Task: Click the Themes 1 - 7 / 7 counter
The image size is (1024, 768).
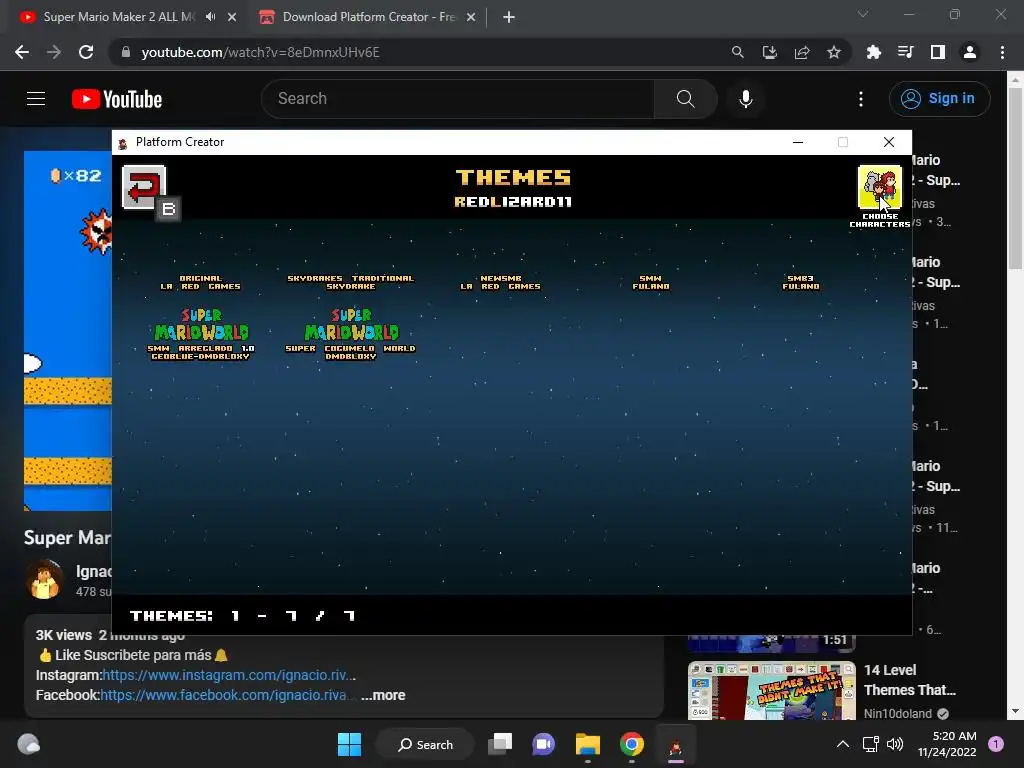Action: (242, 616)
